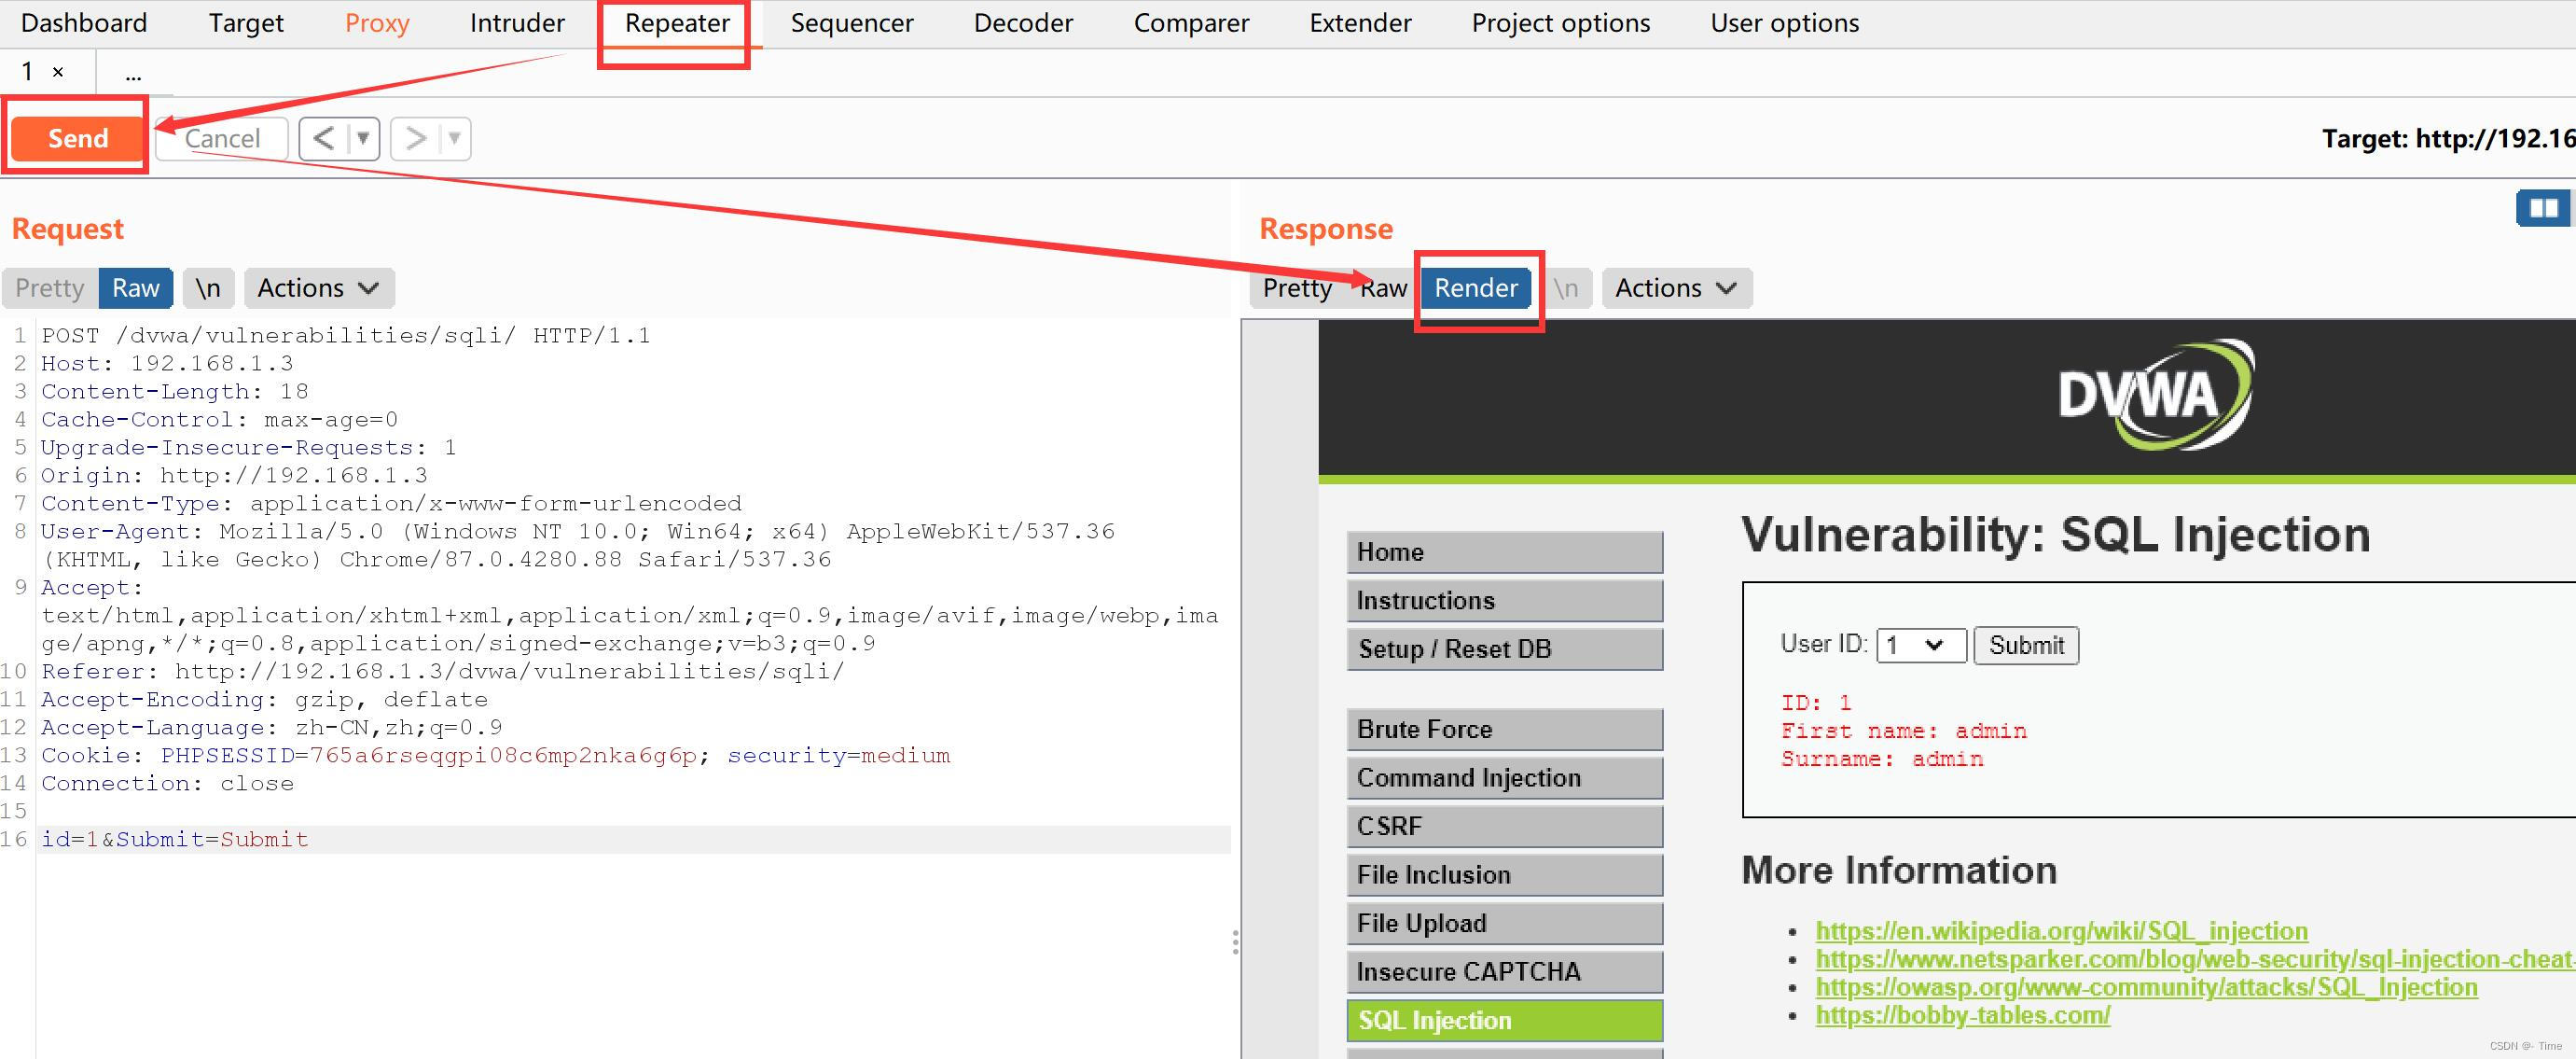
Task: Click the Target URL label
Action: 2448,139
